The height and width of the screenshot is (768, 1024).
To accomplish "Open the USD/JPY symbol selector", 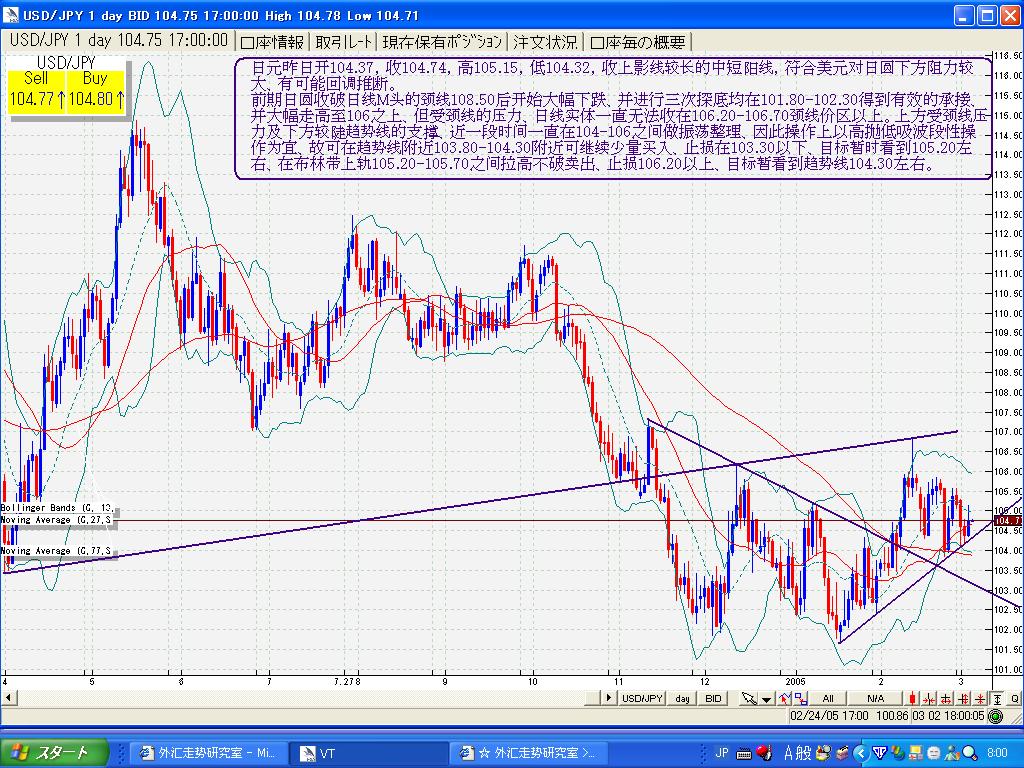I will click(x=643, y=698).
